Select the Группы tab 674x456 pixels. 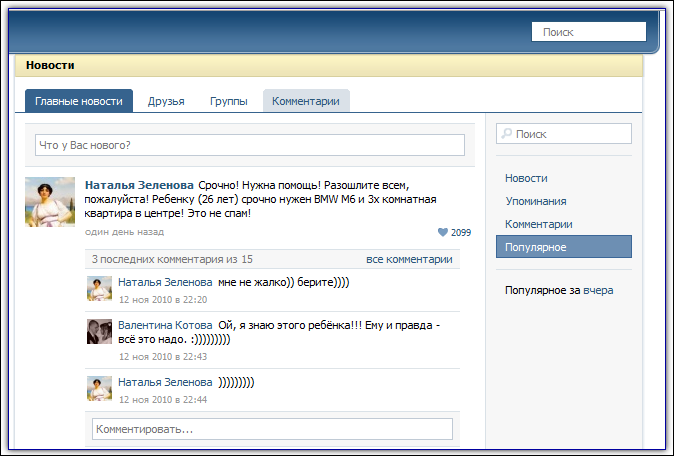coord(228,101)
